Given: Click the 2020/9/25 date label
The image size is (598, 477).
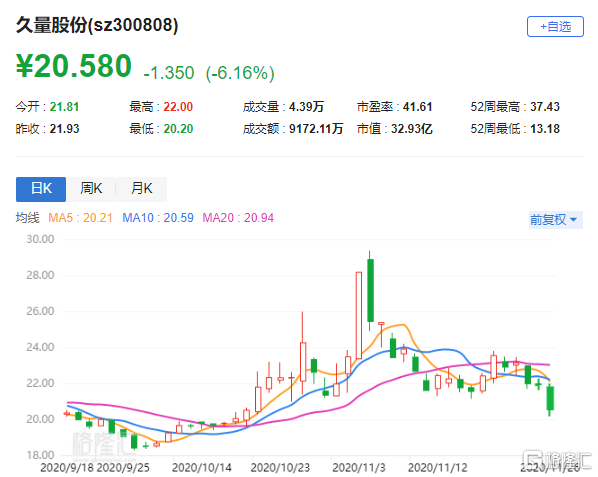Looking at the screenshot, I should click(123, 468).
